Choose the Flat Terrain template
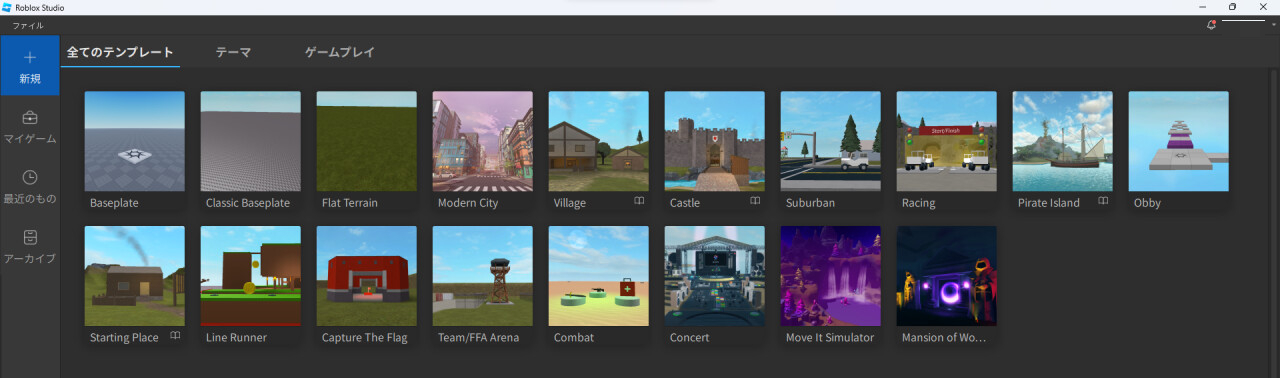Image resolution: width=1280 pixels, height=378 pixels. click(367, 141)
